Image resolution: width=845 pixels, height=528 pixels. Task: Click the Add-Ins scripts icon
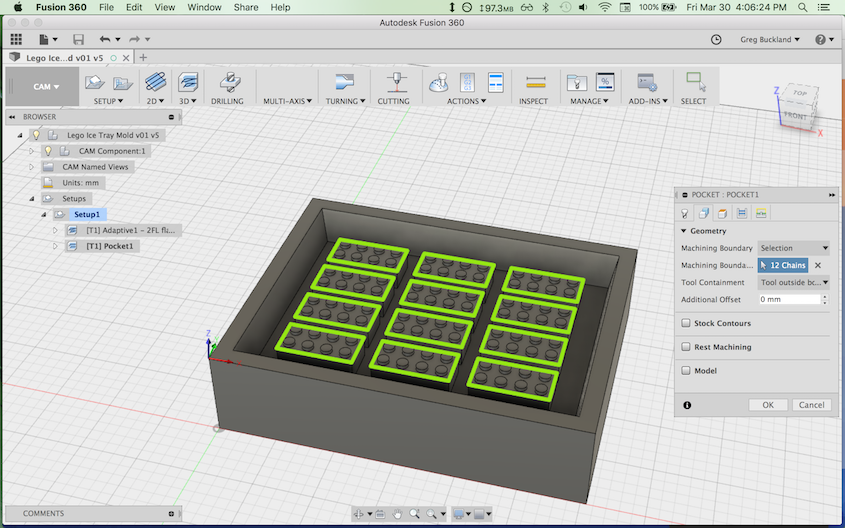(x=646, y=82)
